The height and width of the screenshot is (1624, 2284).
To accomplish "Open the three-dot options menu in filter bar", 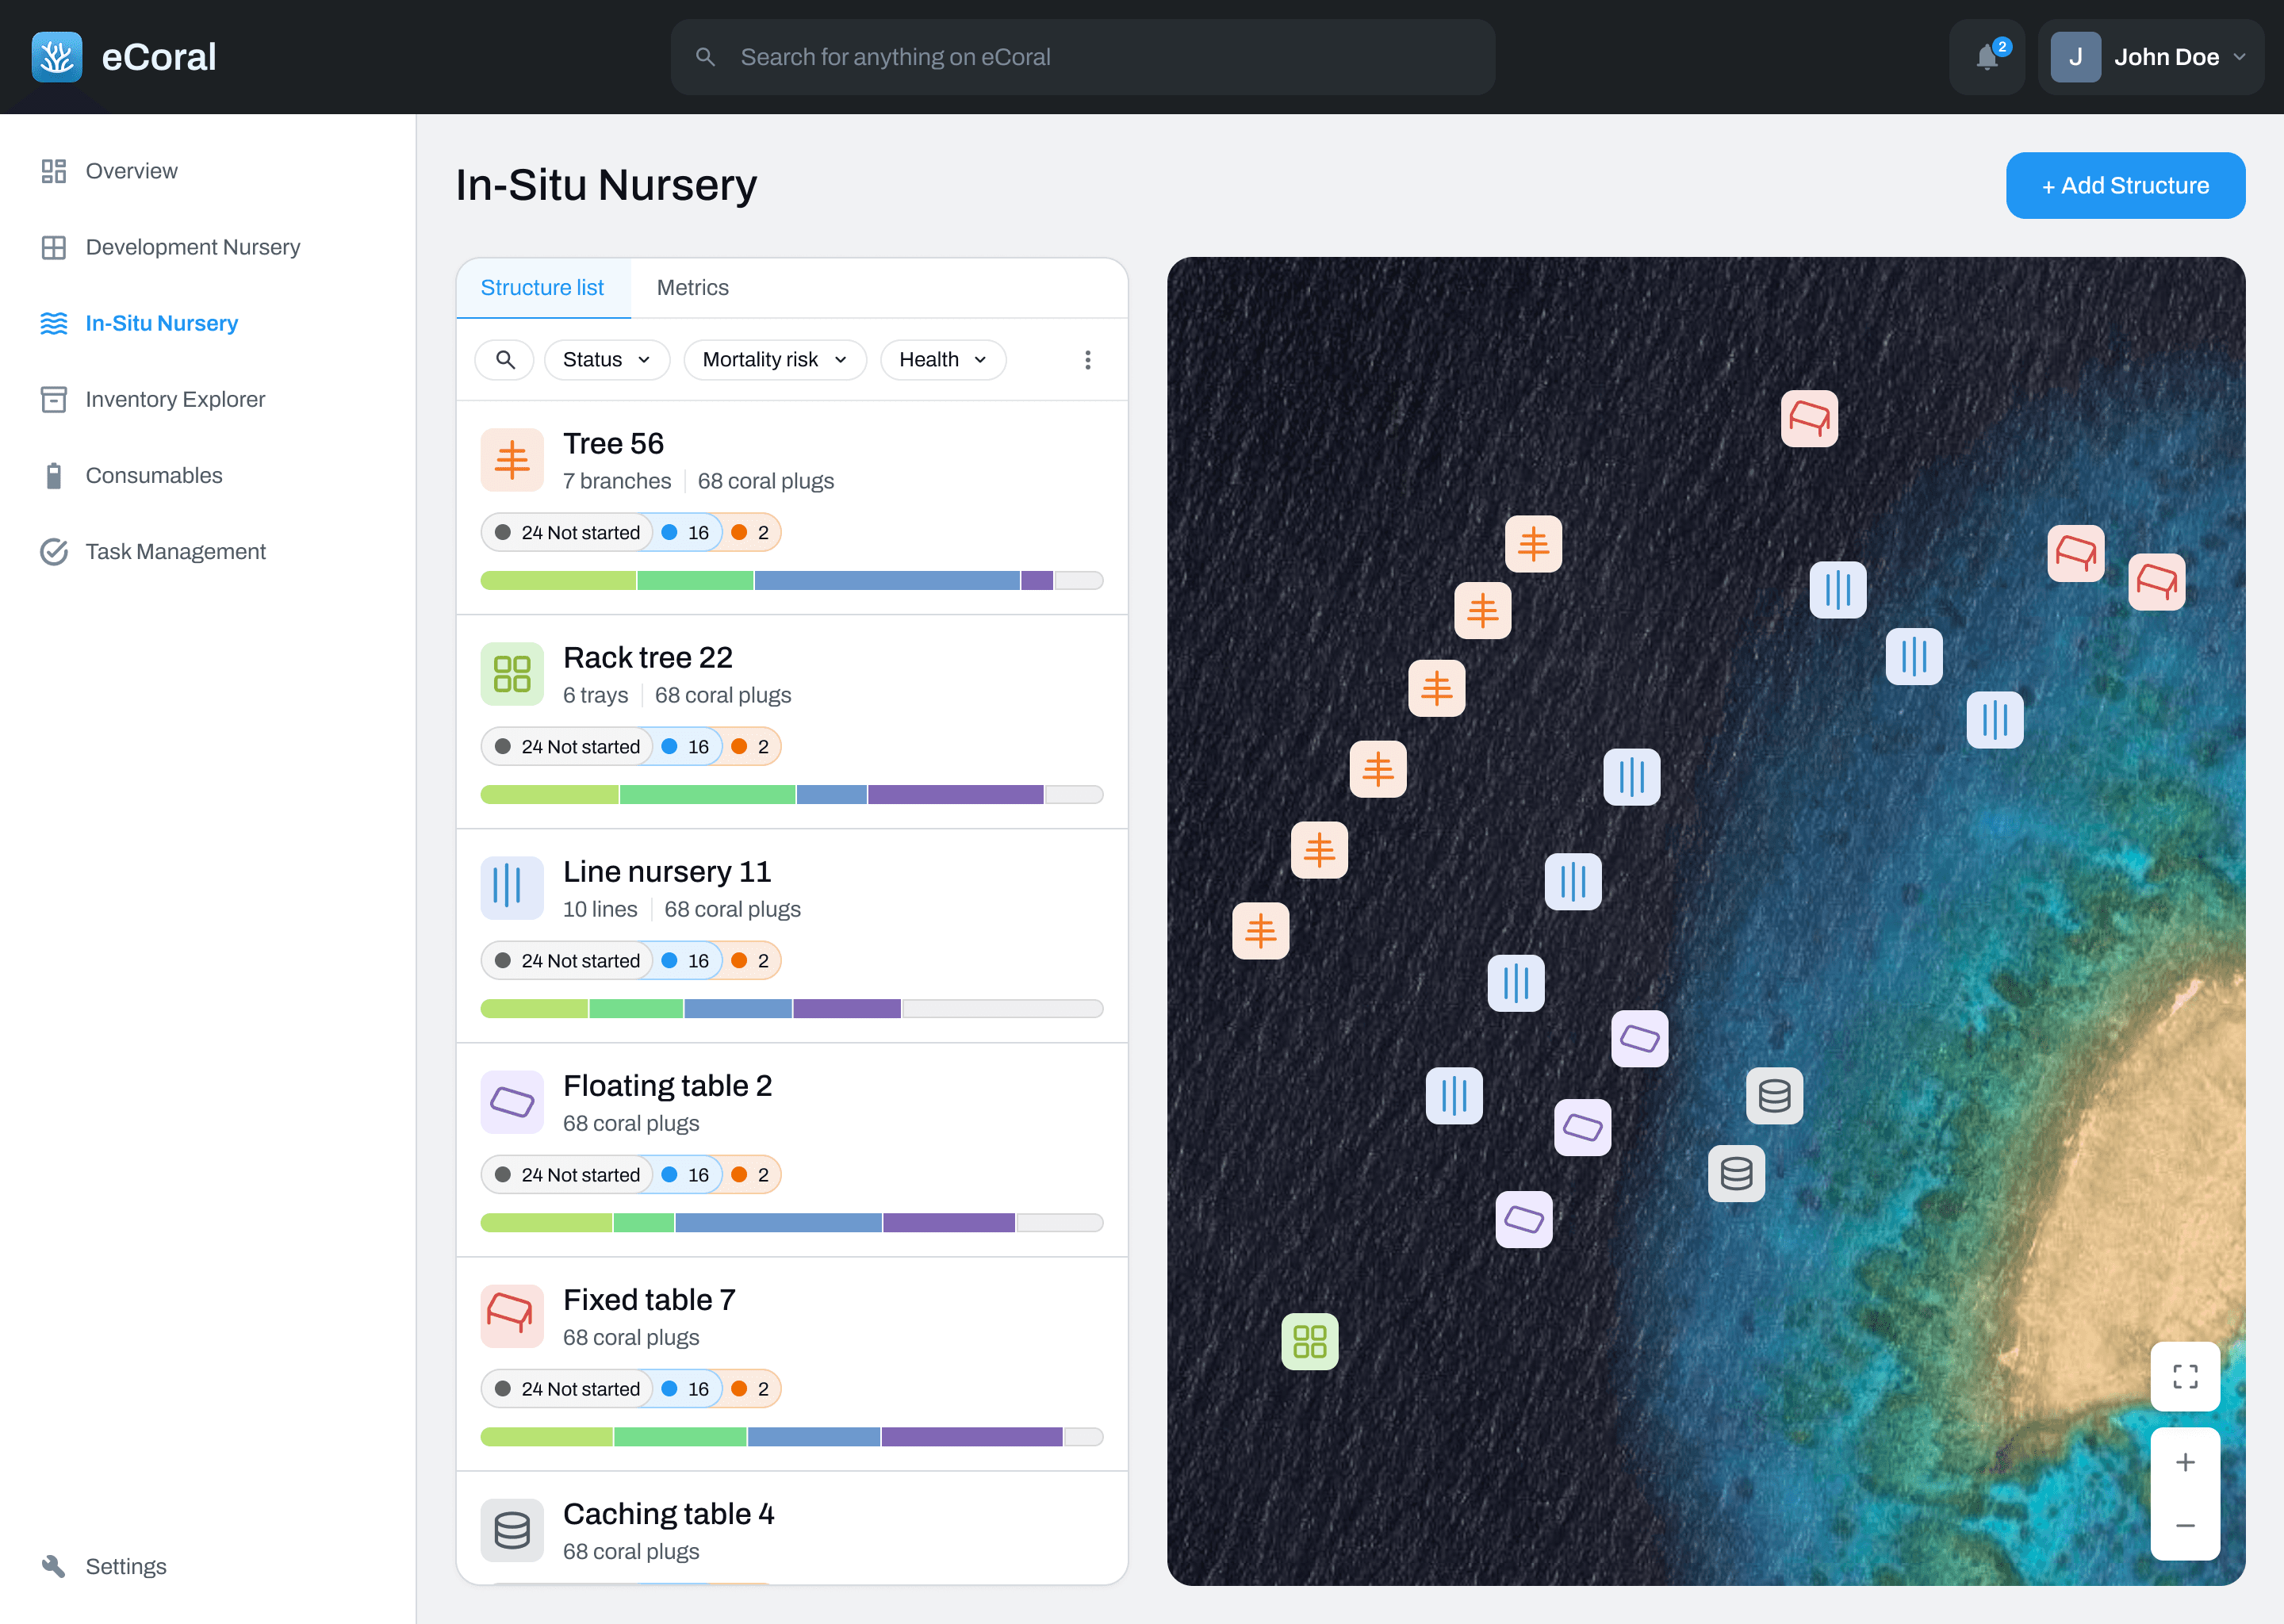I will [x=1087, y=360].
